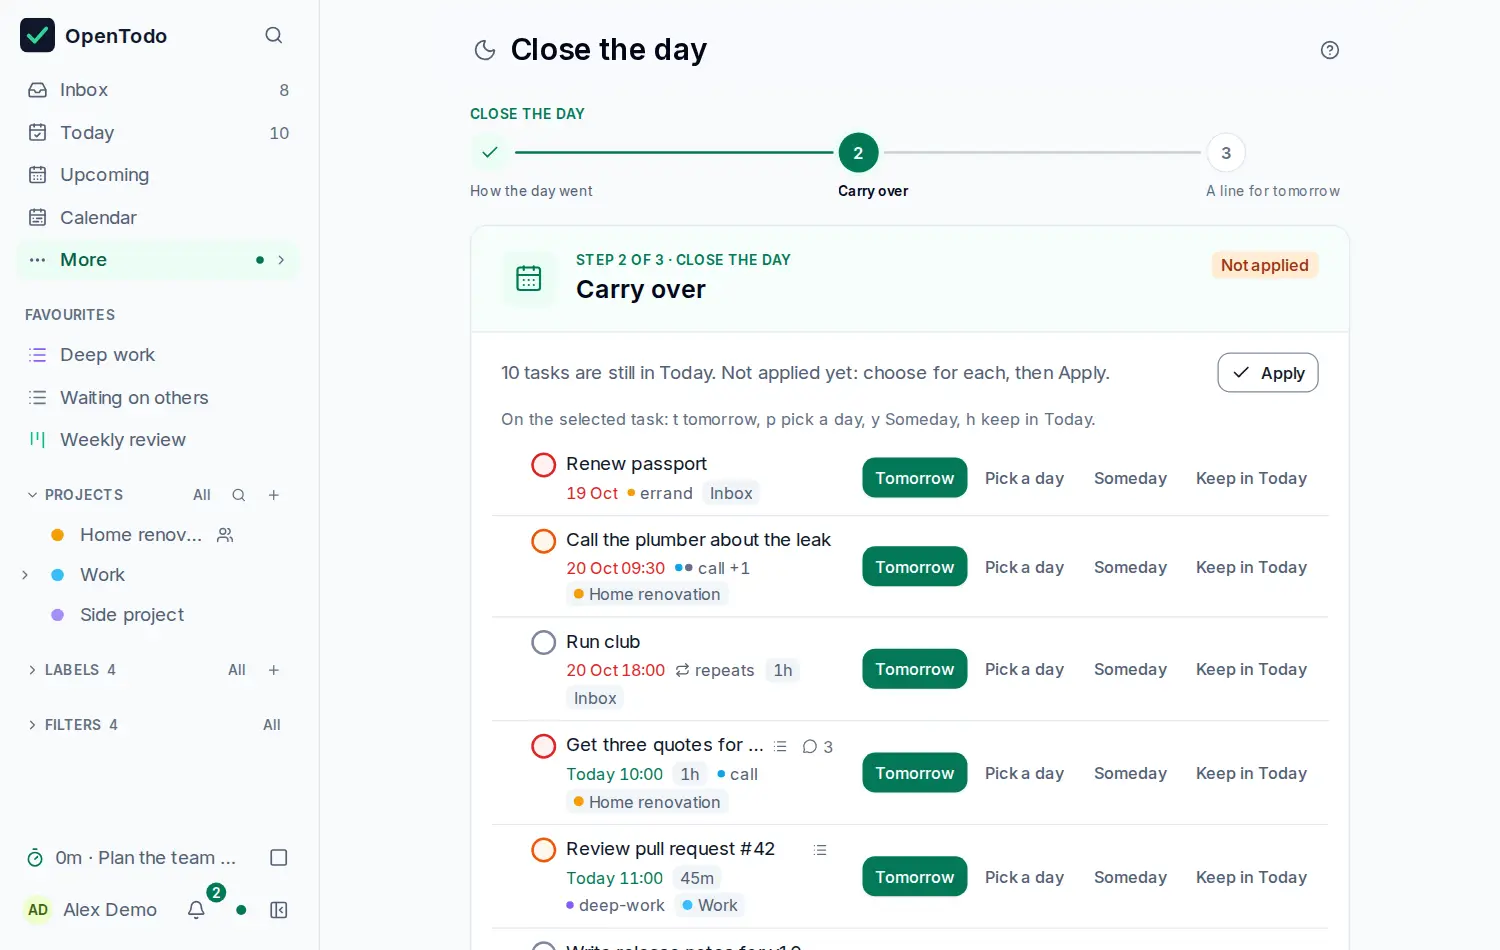Set Review pull request #42 to Tomorrow
This screenshot has width=1500, height=950.
pyautogui.click(x=915, y=877)
